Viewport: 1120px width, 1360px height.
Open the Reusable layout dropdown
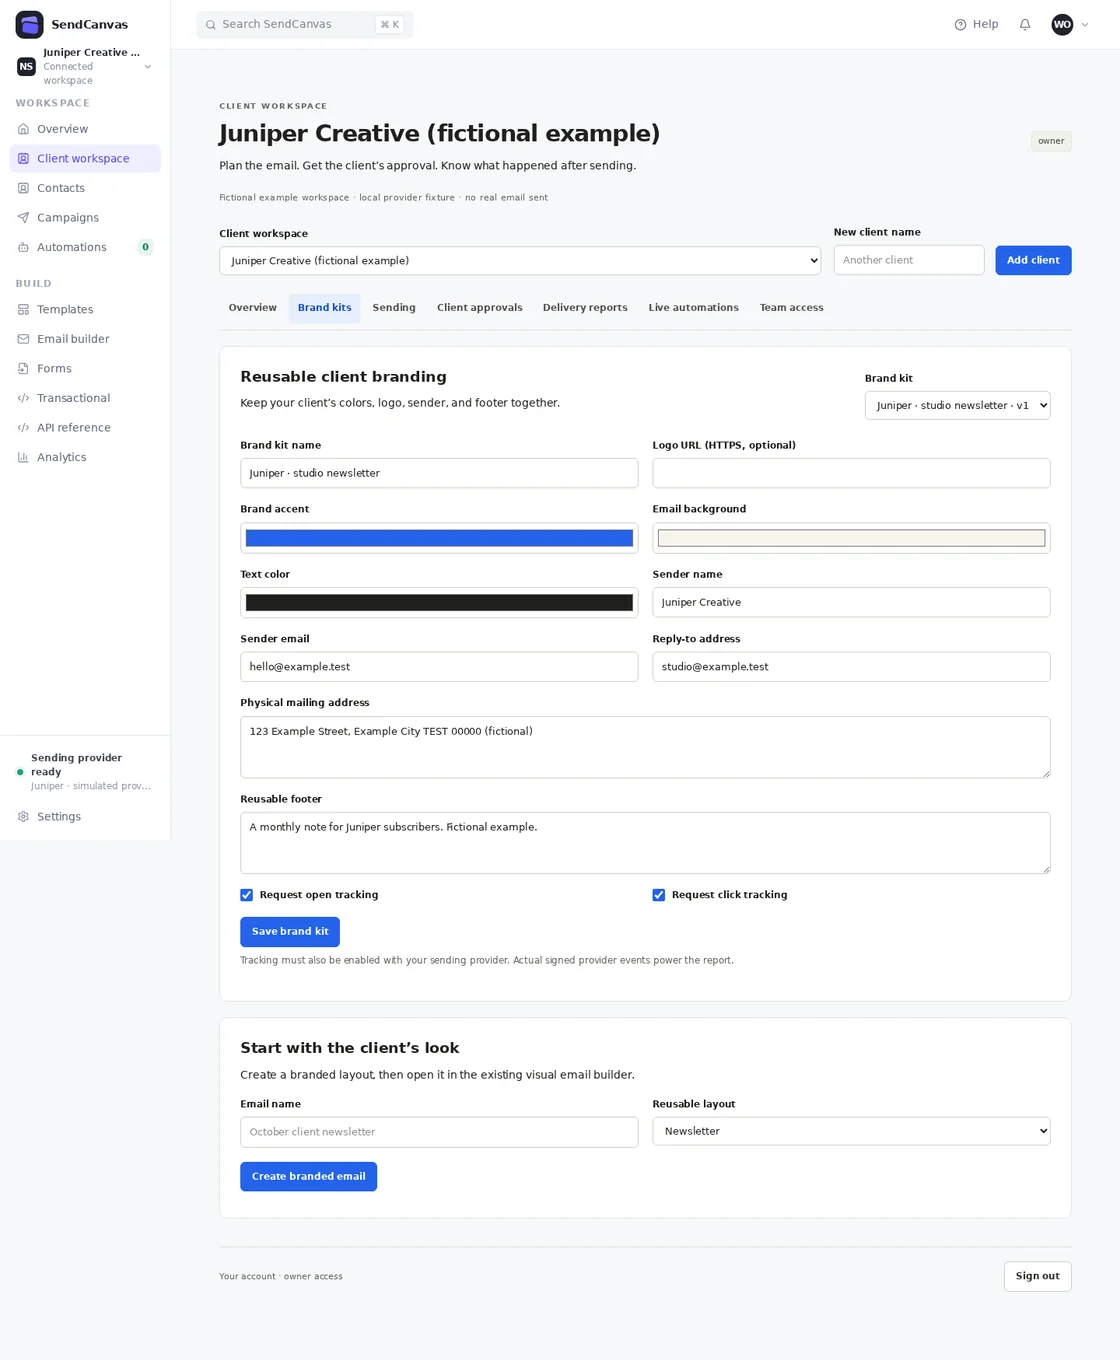(852, 1132)
